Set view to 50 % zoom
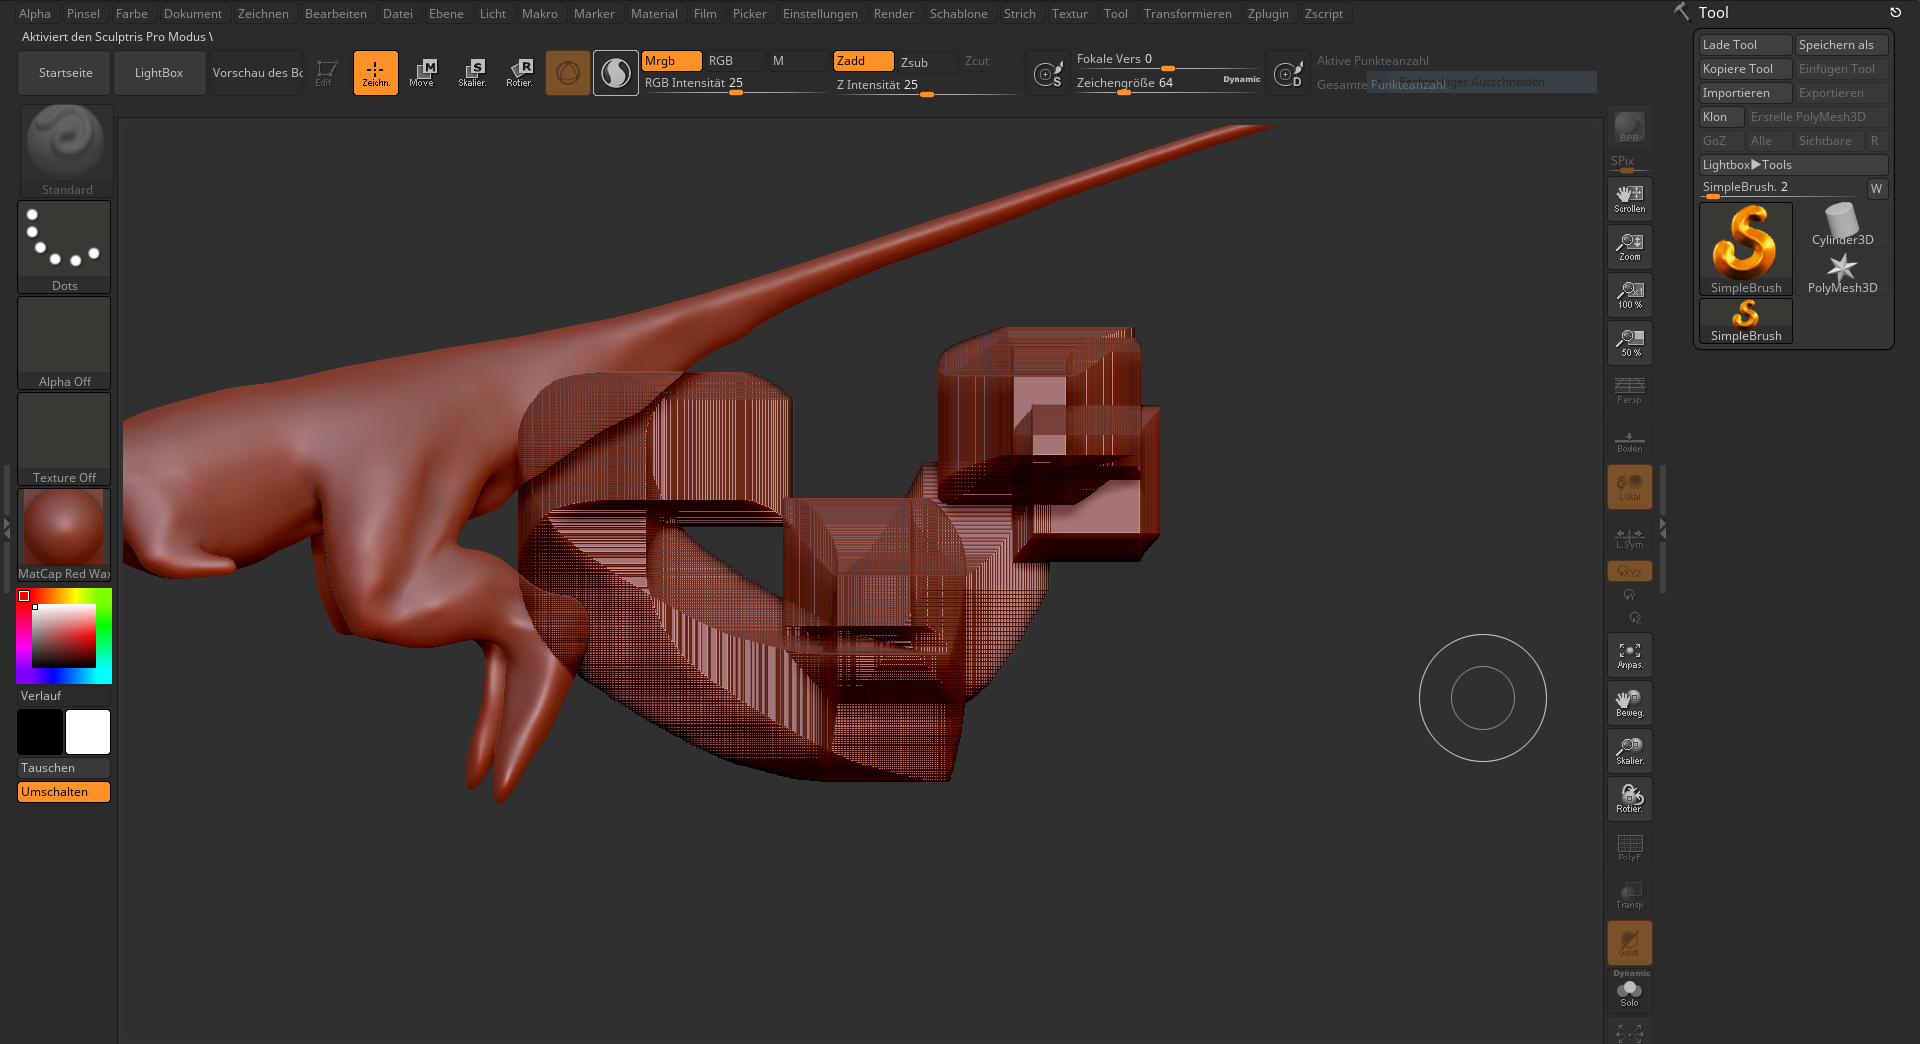Image resolution: width=1920 pixels, height=1044 pixels. pyautogui.click(x=1630, y=343)
